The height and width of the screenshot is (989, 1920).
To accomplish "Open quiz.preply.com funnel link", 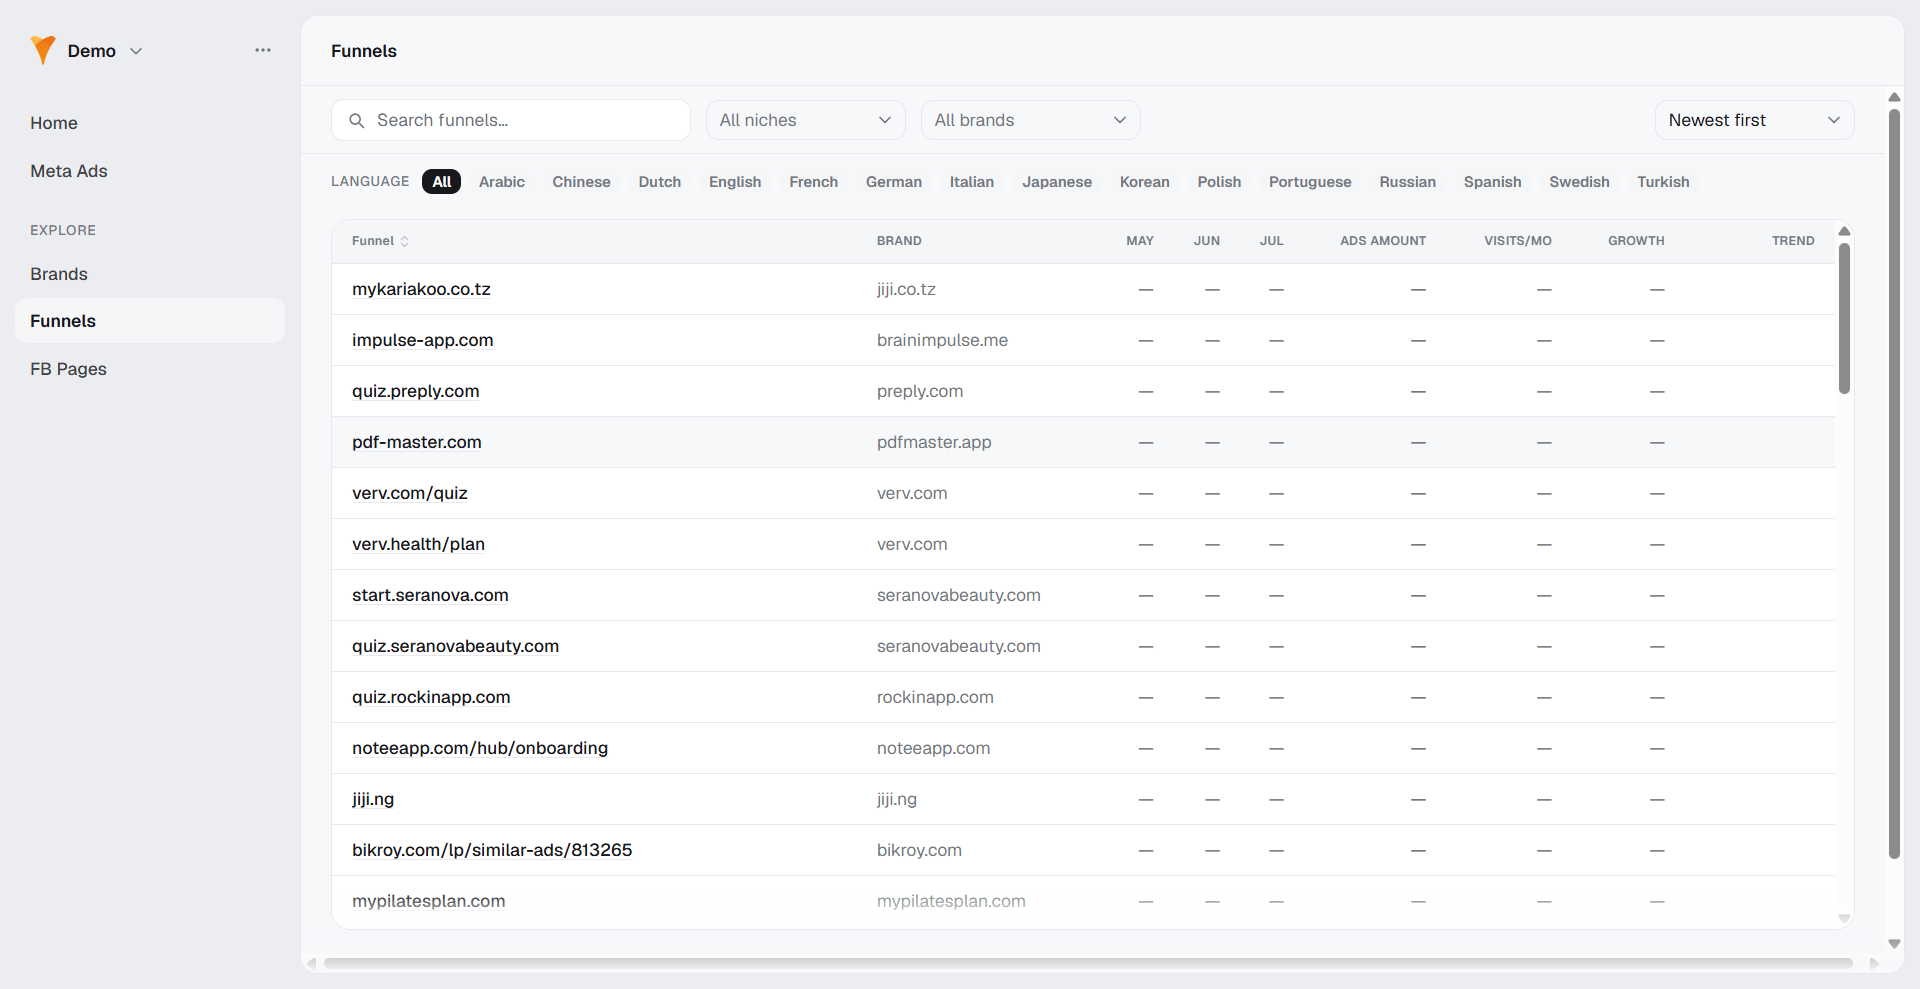I will pos(416,391).
